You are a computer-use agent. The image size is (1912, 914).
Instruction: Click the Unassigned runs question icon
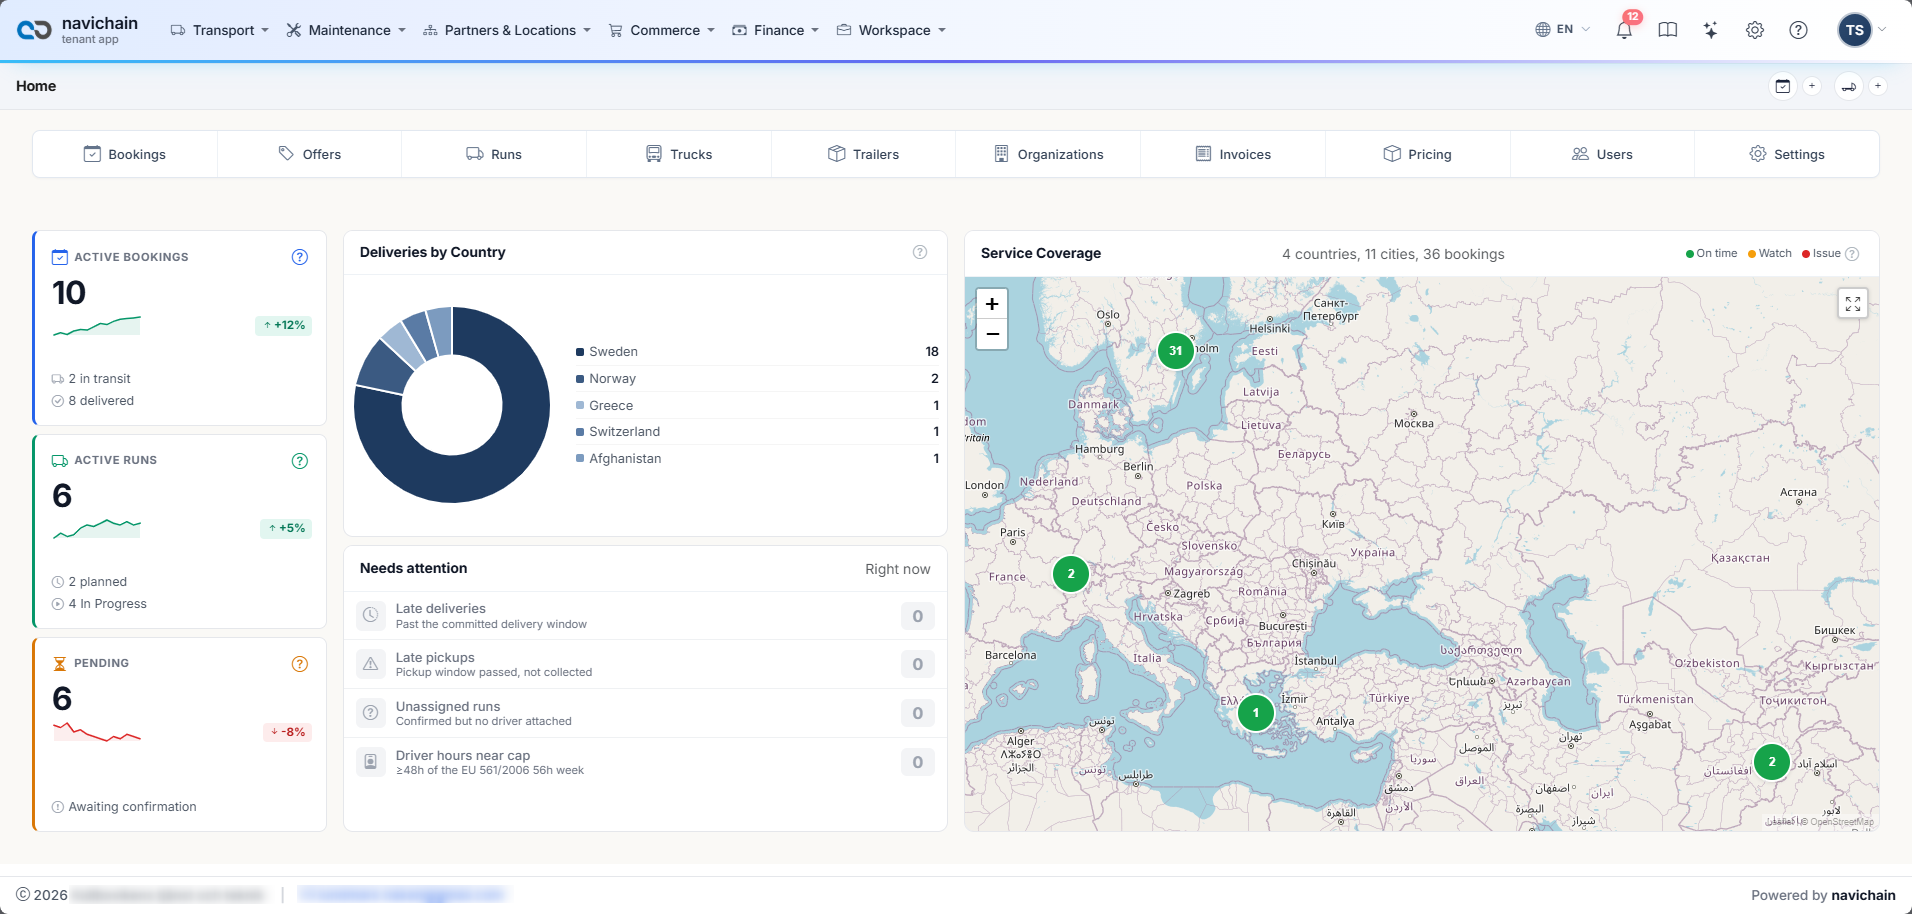pos(371,713)
